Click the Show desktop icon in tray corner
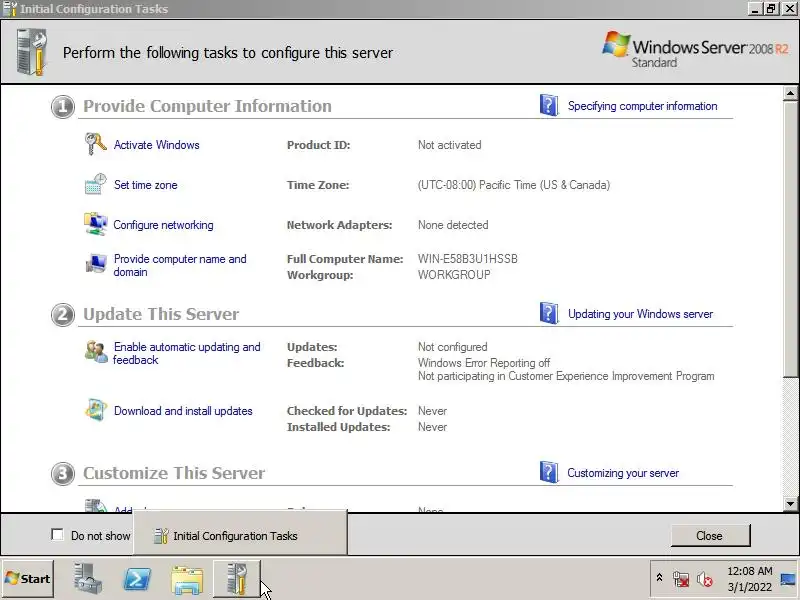Screen dimensions: 800x600 point(788,579)
